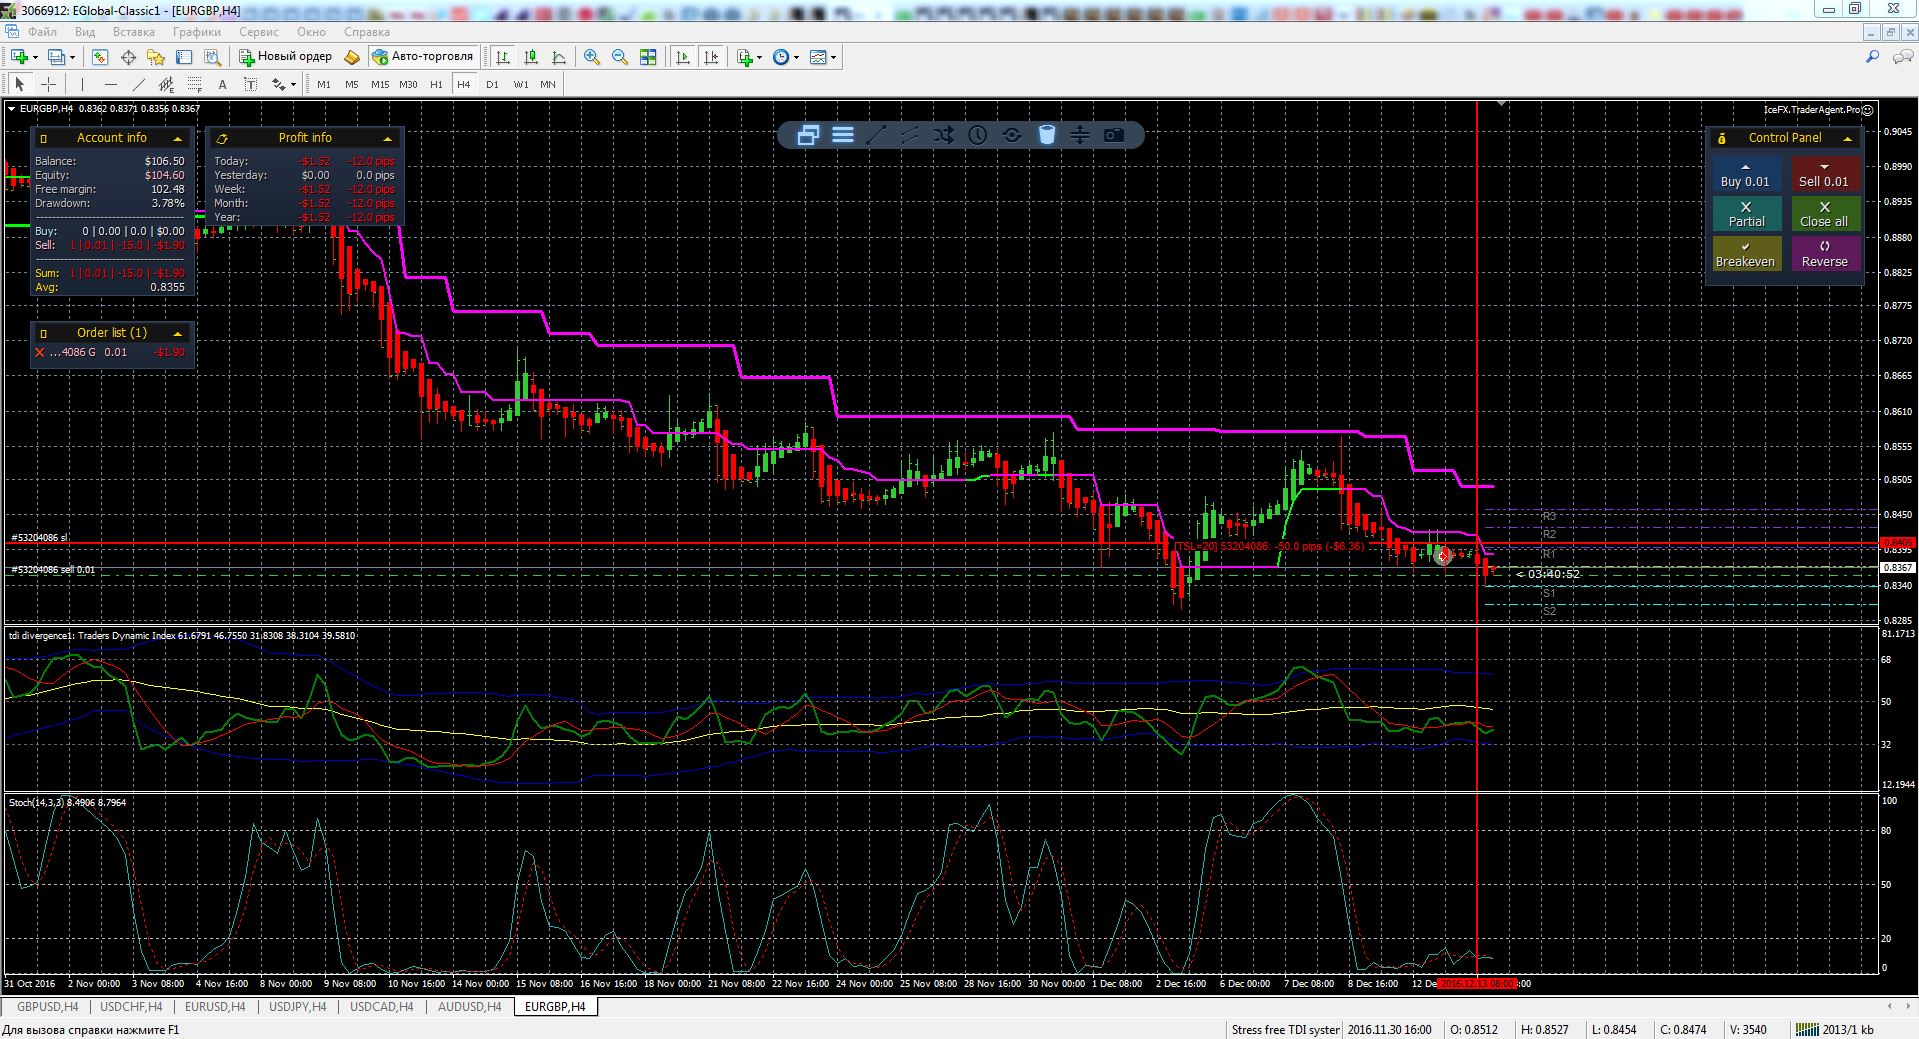Viewport: 1919px width, 1039px height.
Task: Open the search magnifier at top right
Action: point(1873,57)
